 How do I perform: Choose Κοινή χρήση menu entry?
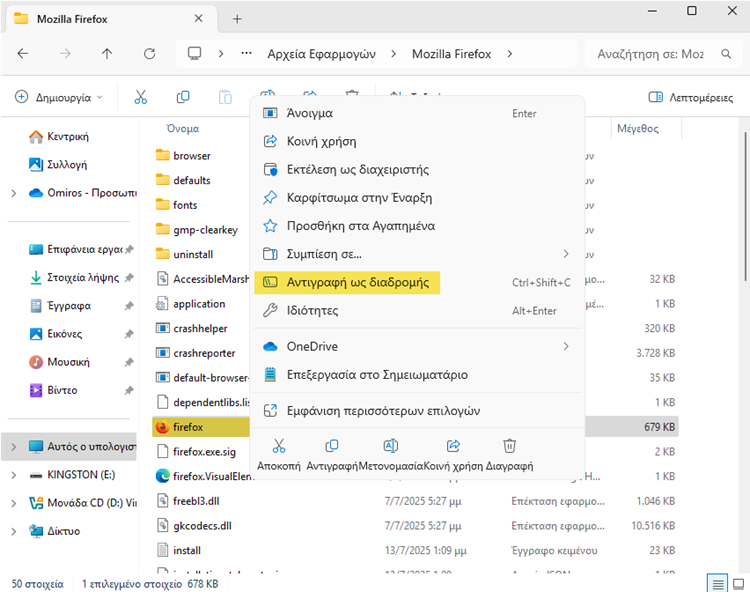[417, 141]
